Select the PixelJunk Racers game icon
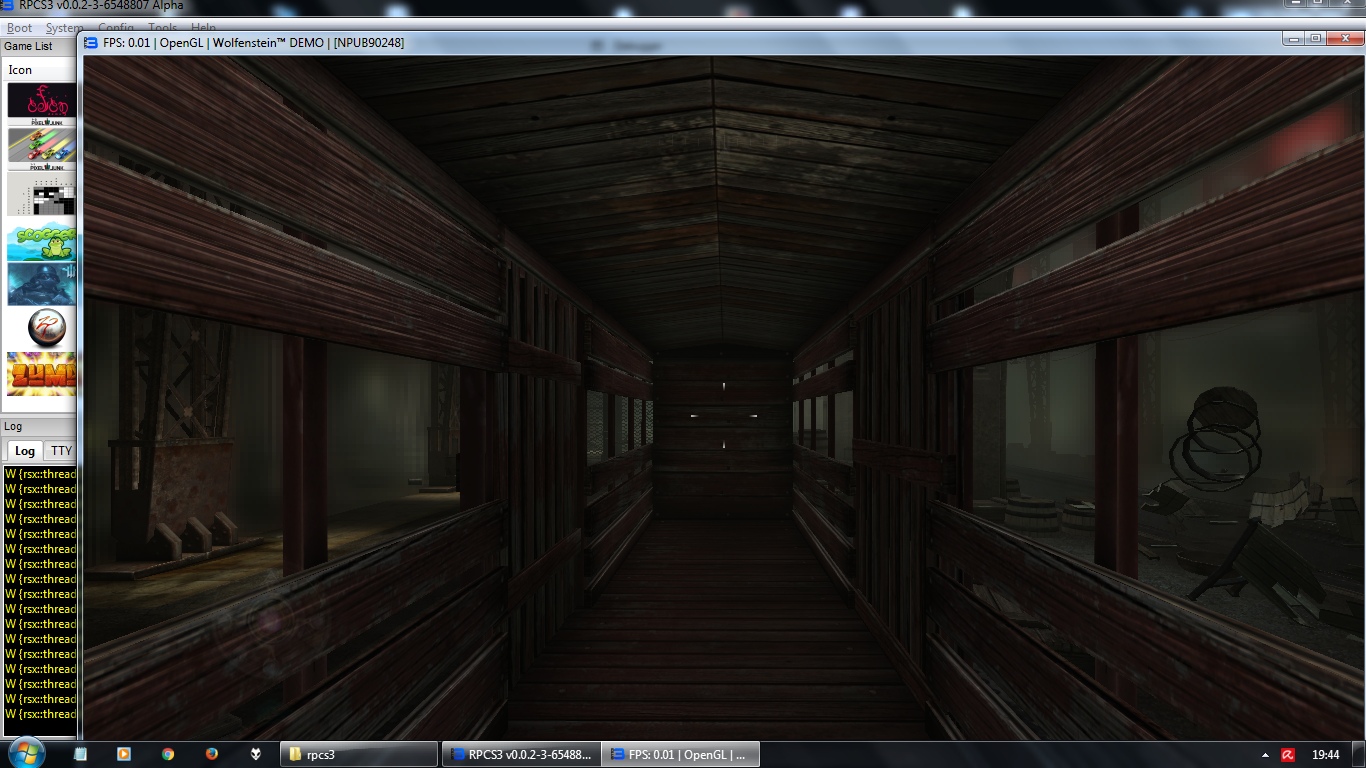The width and height of the screenshot is (1366, 768). pos(42,146)
